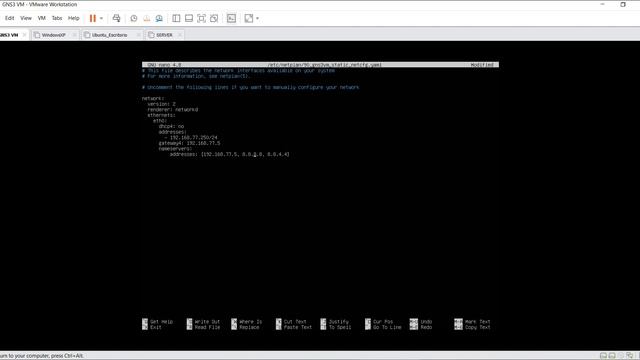Screen dimensions: 640x360
Task: Switch to the WindowsXP tab
Action: pyautogui.click(x=53, y=35)
